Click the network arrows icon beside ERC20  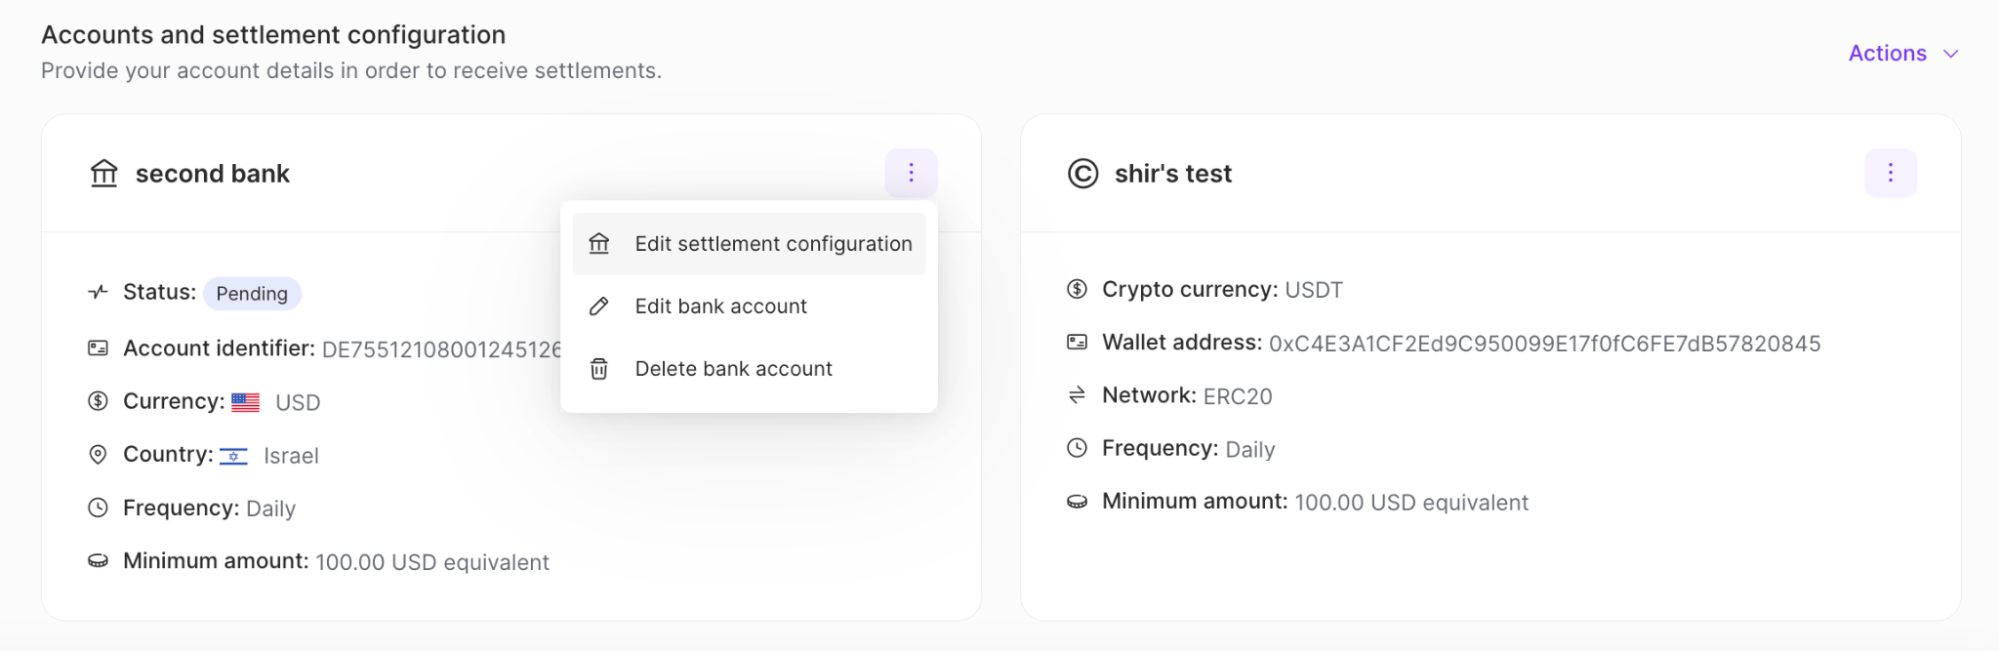pos(1075,395)
